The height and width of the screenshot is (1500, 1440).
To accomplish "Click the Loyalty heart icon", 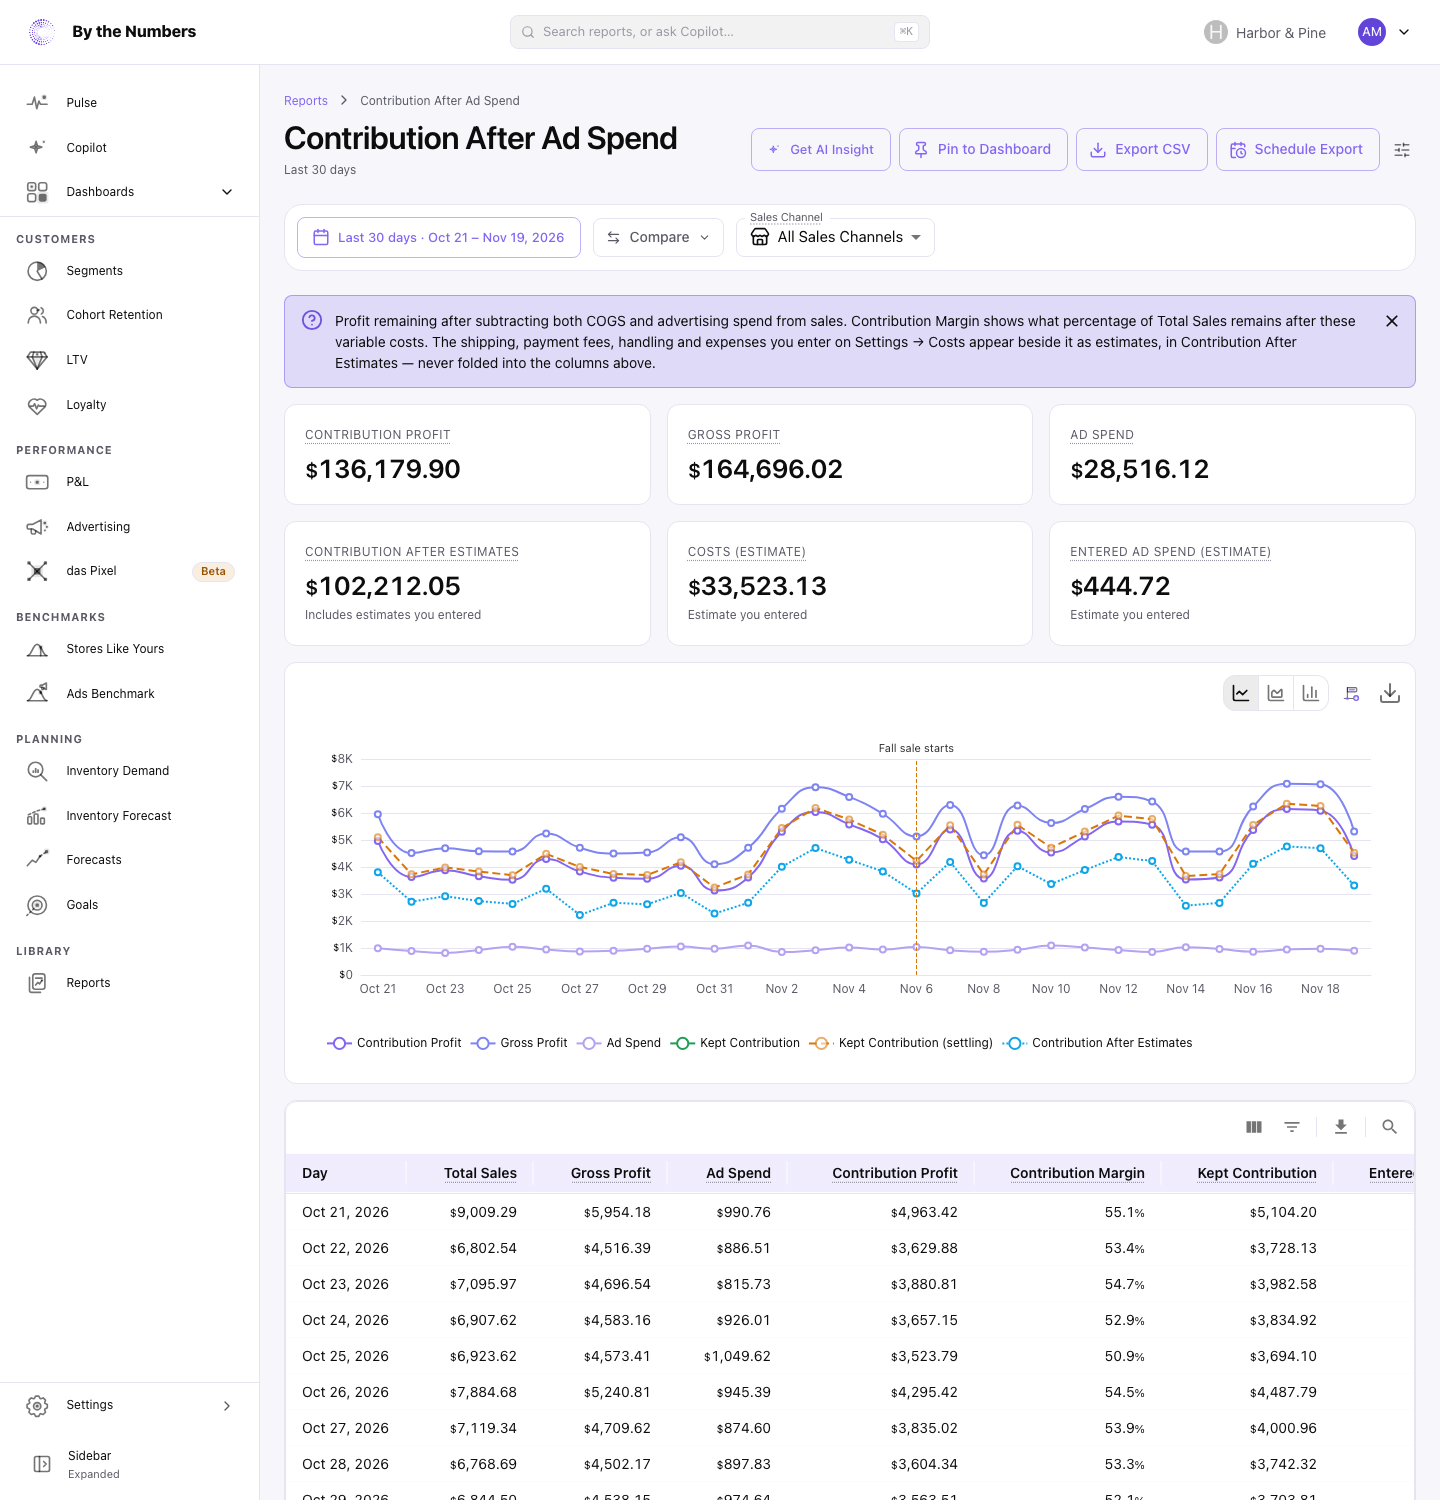I will click(37, 405).
